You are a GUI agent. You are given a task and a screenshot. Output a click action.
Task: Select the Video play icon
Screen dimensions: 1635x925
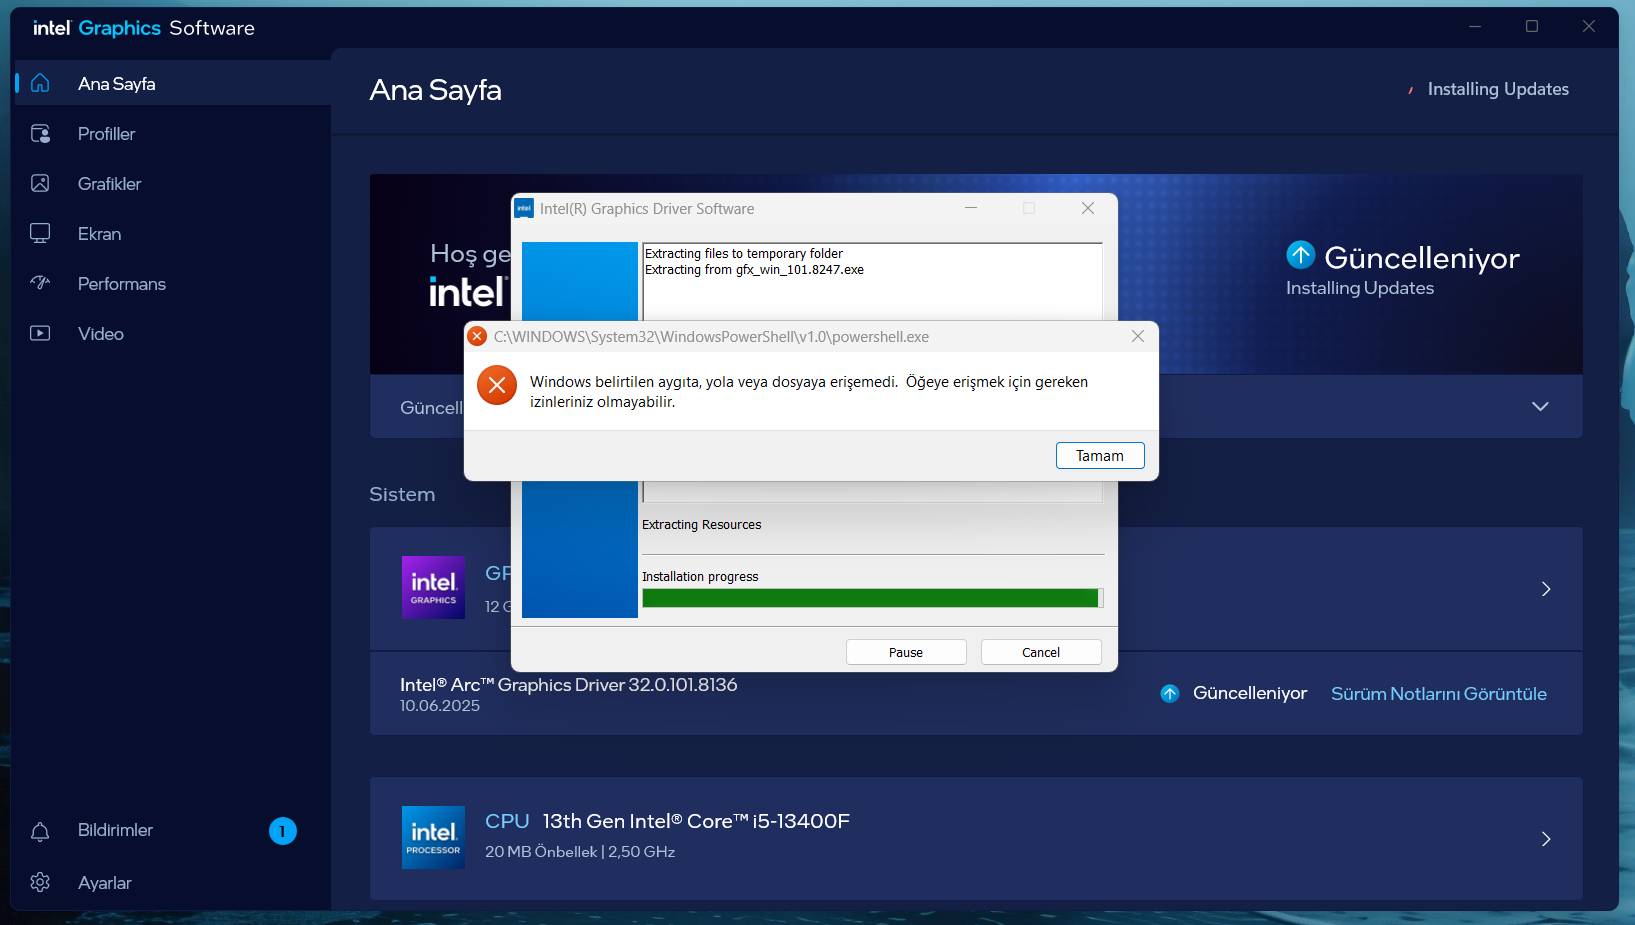[40, 333]
